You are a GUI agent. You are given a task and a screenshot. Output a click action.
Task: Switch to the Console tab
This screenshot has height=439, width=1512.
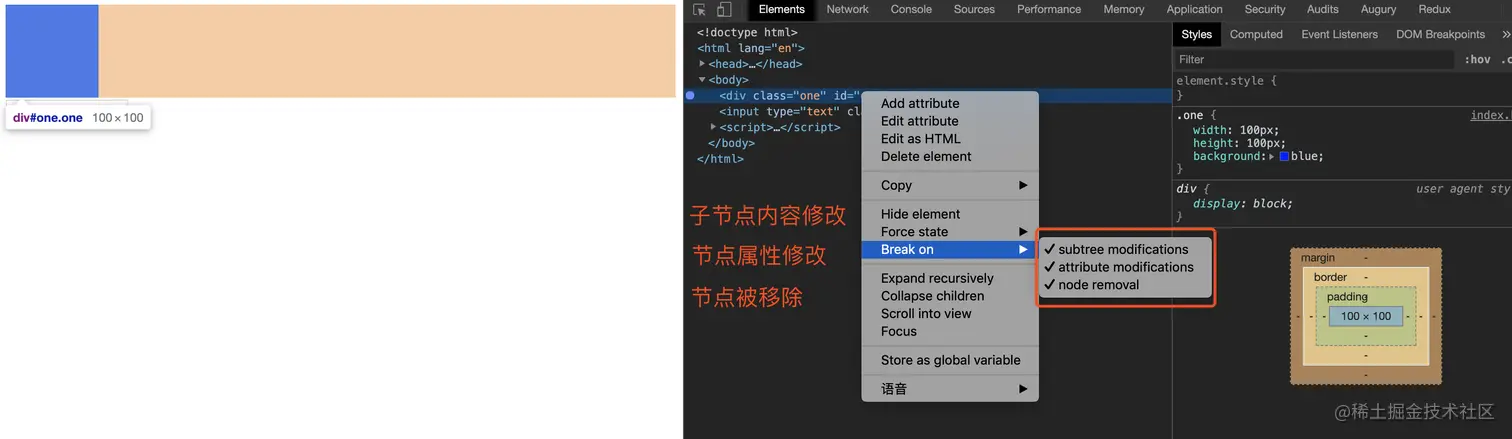[911, 9]
